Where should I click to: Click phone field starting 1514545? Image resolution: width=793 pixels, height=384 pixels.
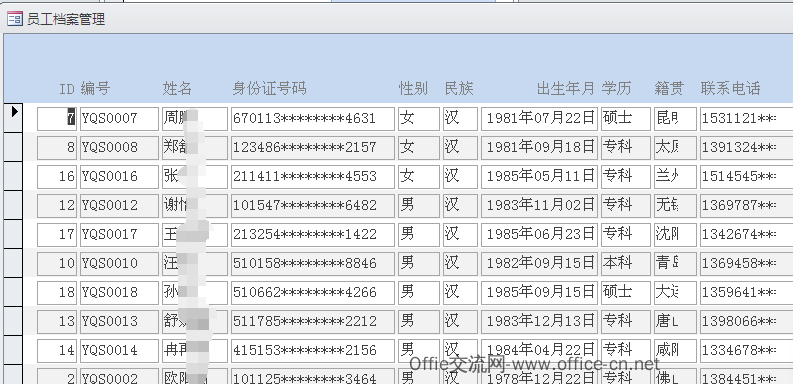pos(746,177)
